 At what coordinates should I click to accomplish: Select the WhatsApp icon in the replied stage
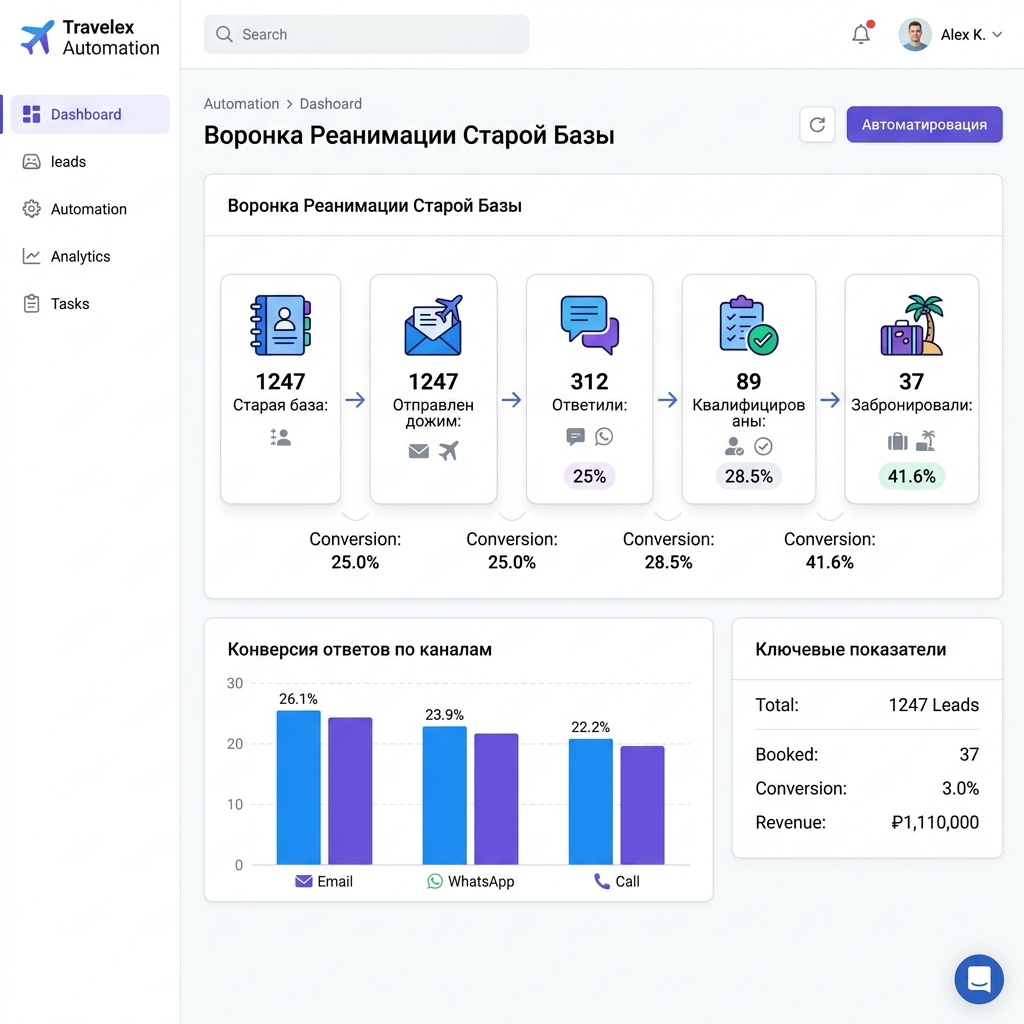[x=602, y=437]
